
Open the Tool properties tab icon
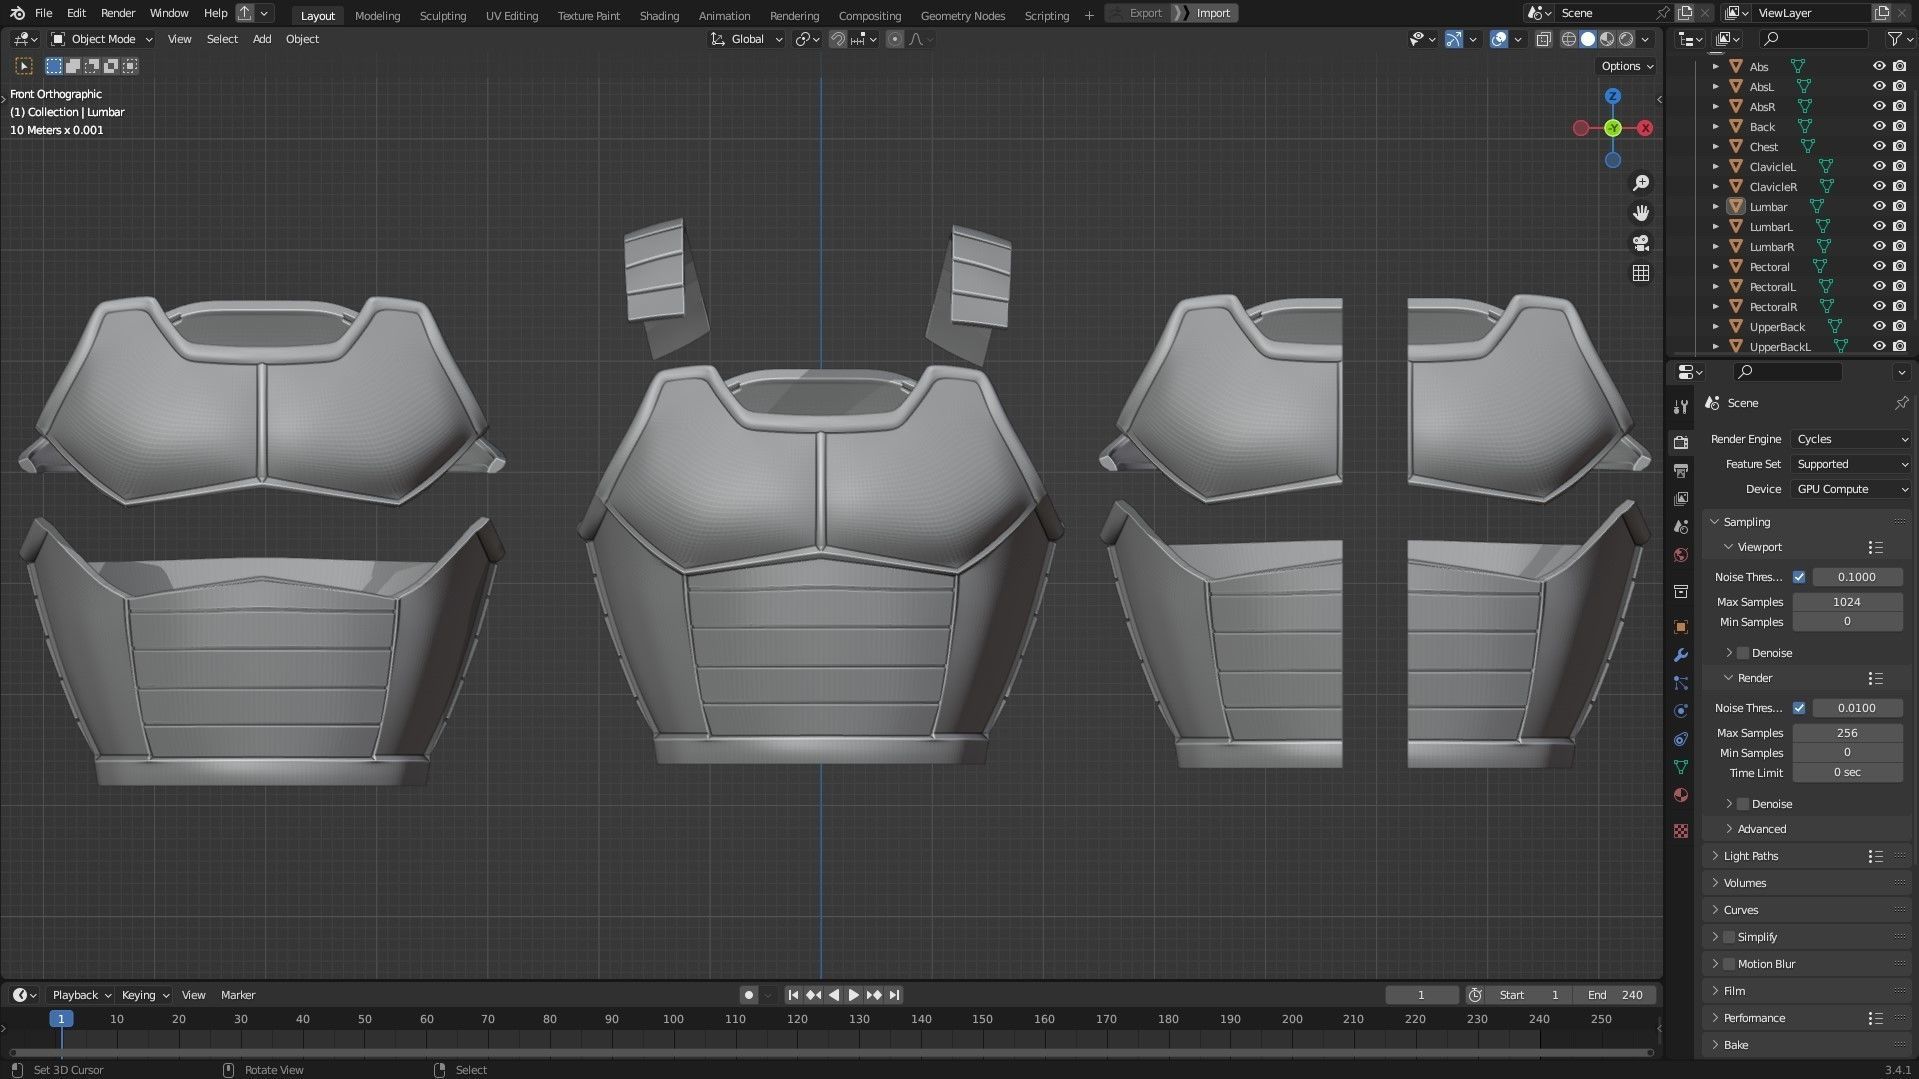1681,406
